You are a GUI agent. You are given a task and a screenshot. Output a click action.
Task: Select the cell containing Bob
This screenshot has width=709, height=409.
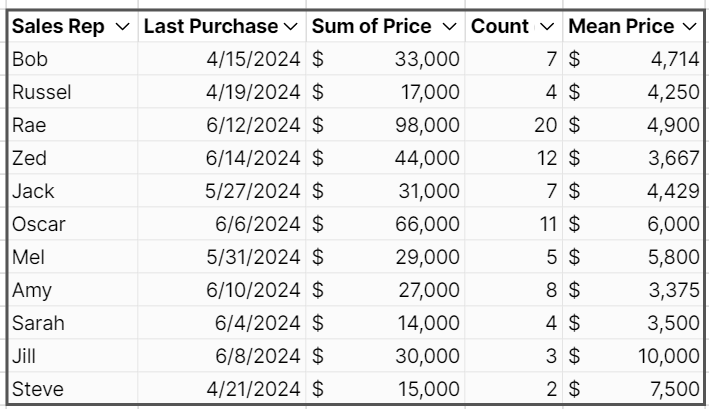pyautogui.click(x=72, y=60)
